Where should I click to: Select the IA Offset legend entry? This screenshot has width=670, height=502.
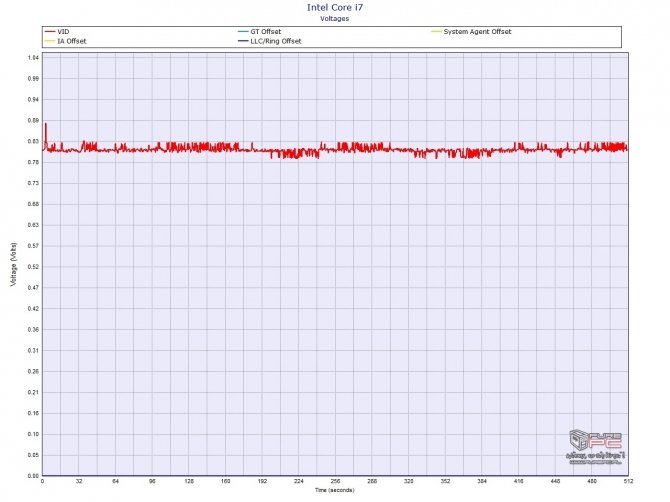(x=66, y=41)
